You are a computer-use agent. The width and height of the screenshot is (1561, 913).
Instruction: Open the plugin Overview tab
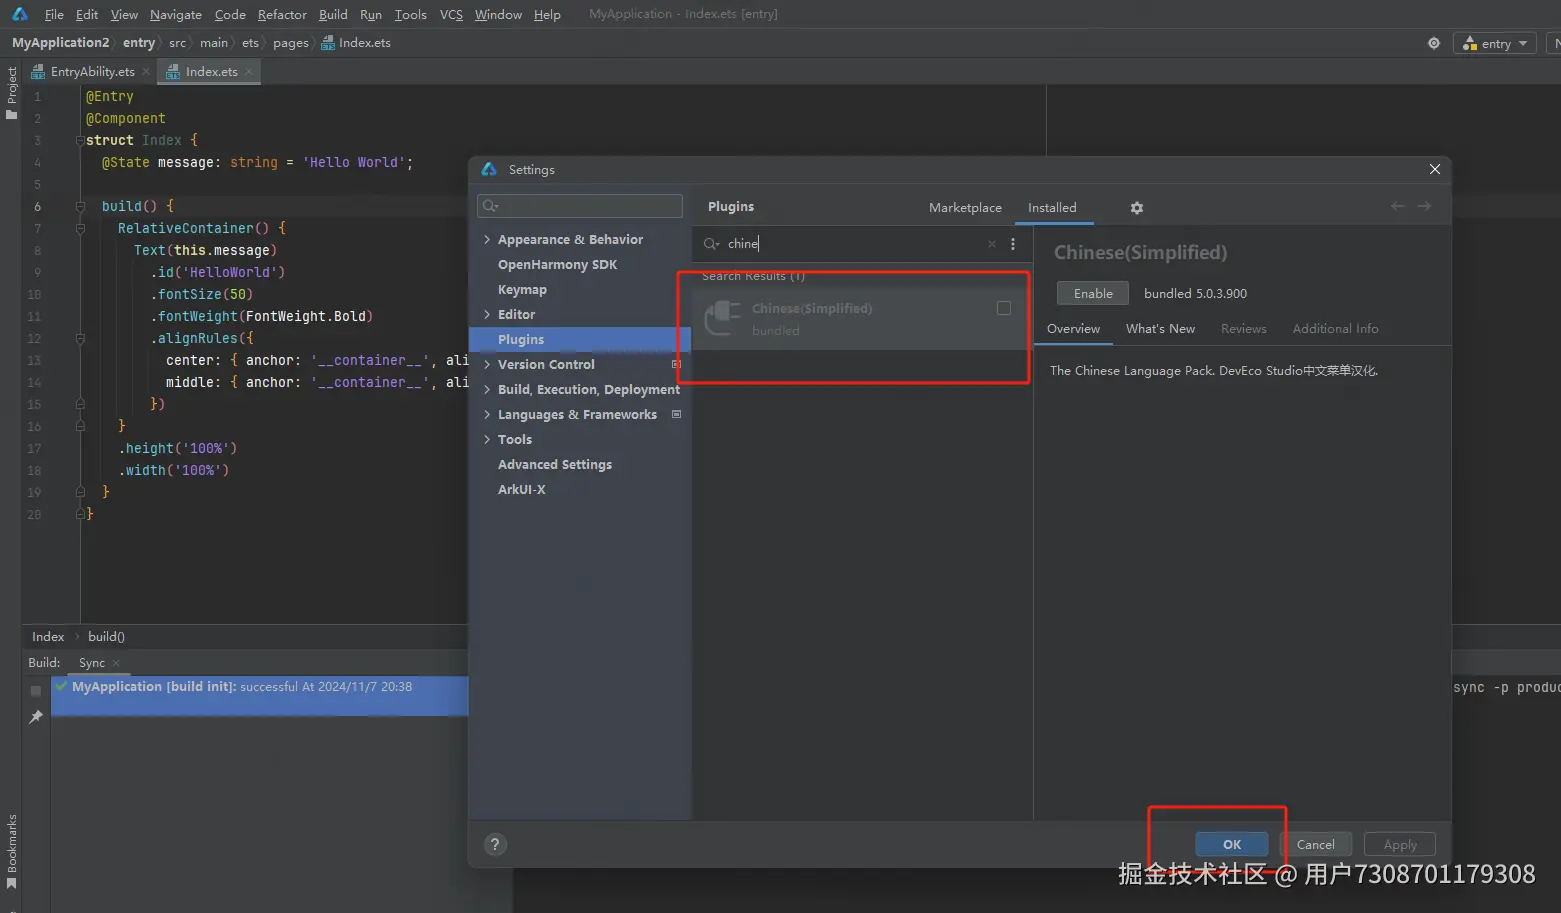point(1073,329)
